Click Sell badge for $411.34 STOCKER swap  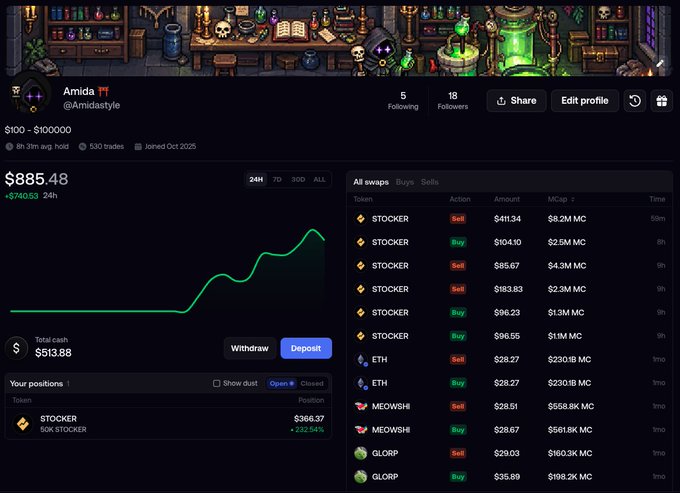(458, 219)
